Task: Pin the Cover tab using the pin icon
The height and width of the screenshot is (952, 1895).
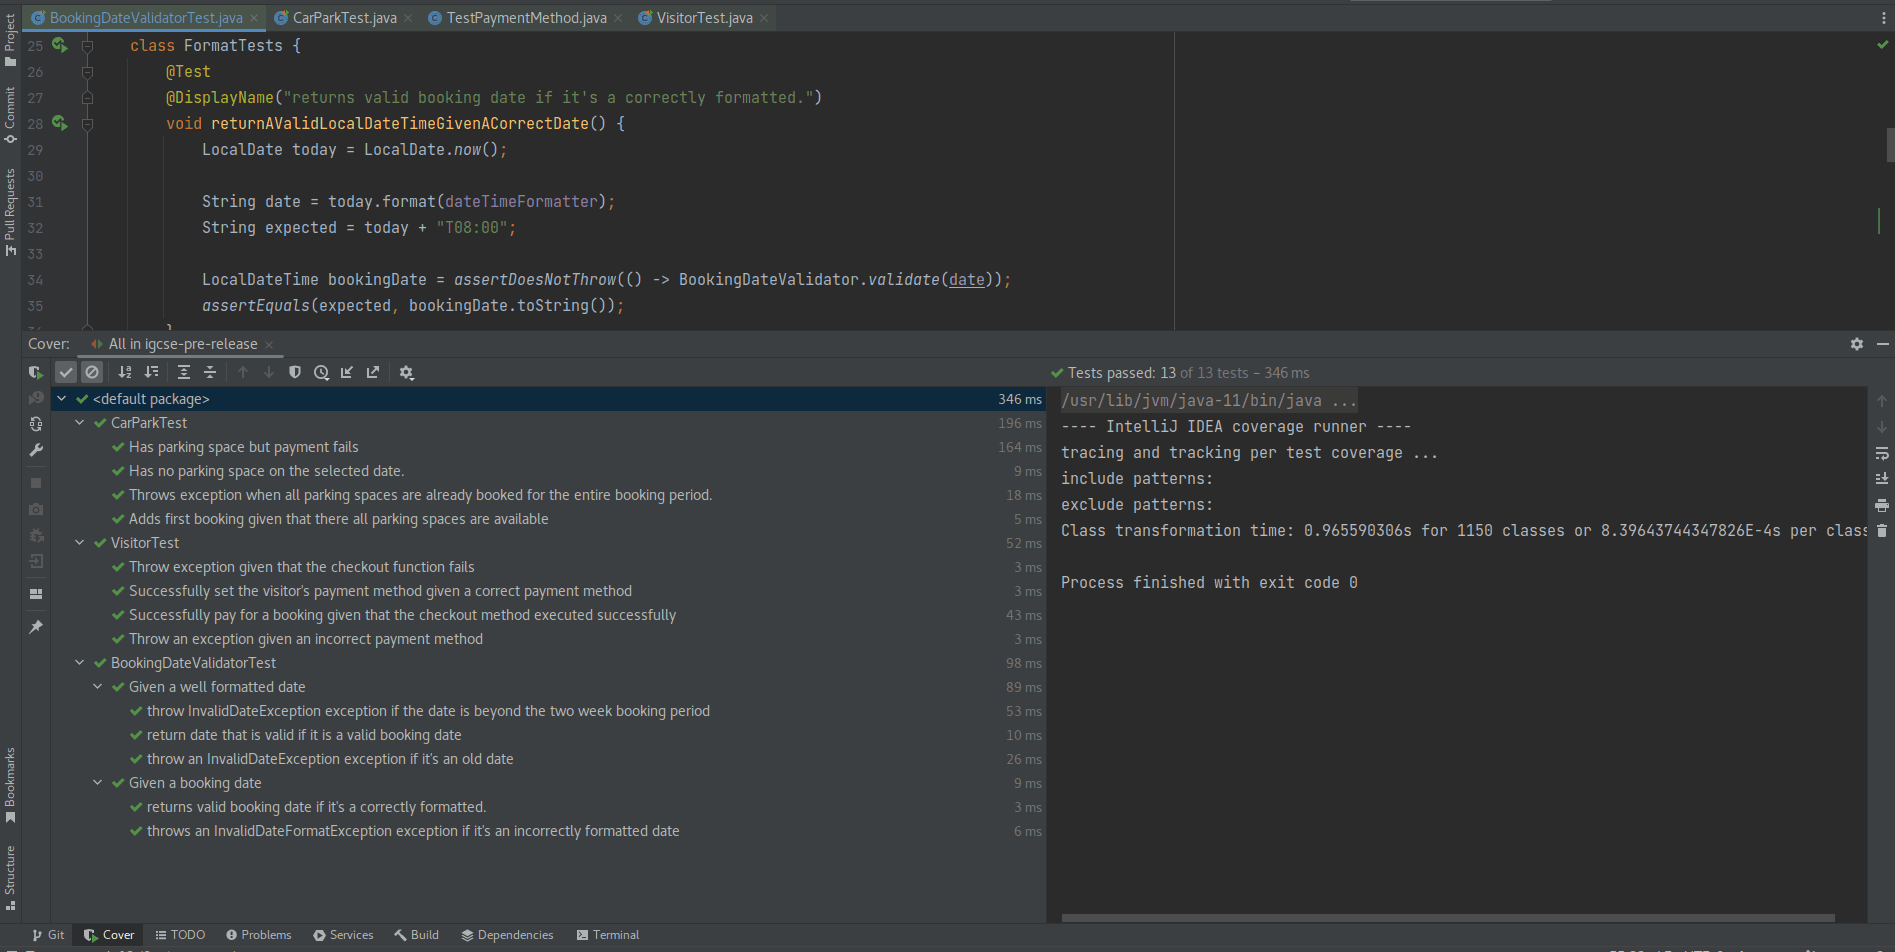Action: tap(36, 627)
